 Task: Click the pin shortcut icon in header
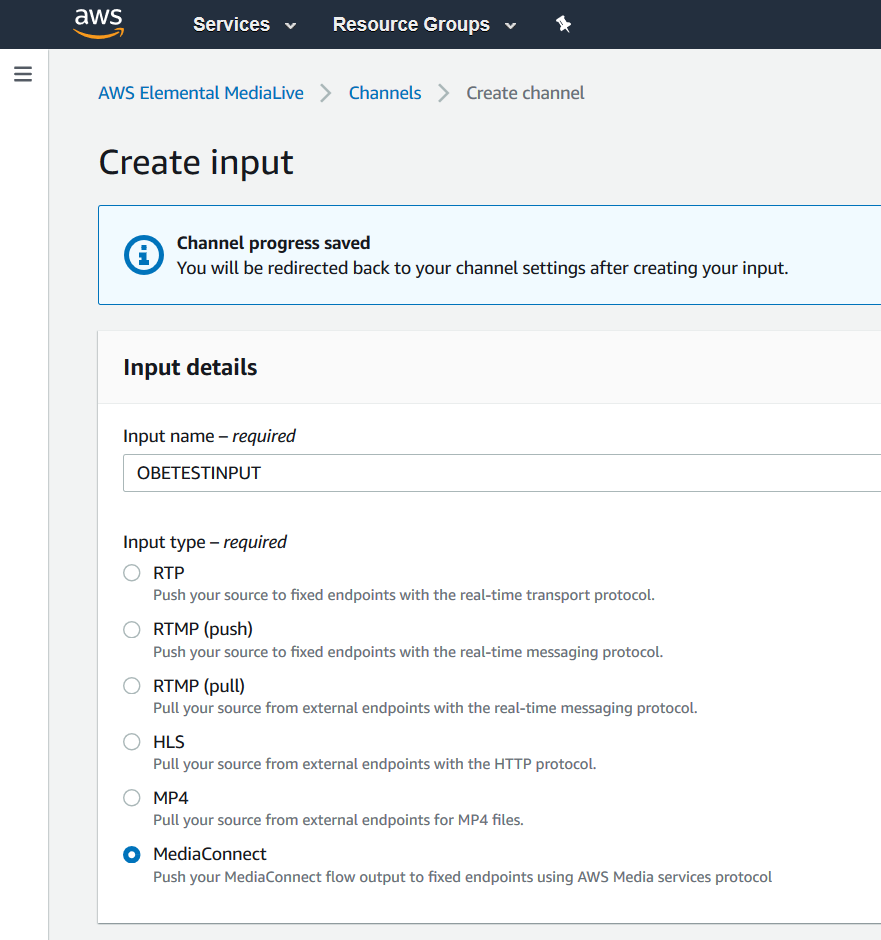pos(563,25)
